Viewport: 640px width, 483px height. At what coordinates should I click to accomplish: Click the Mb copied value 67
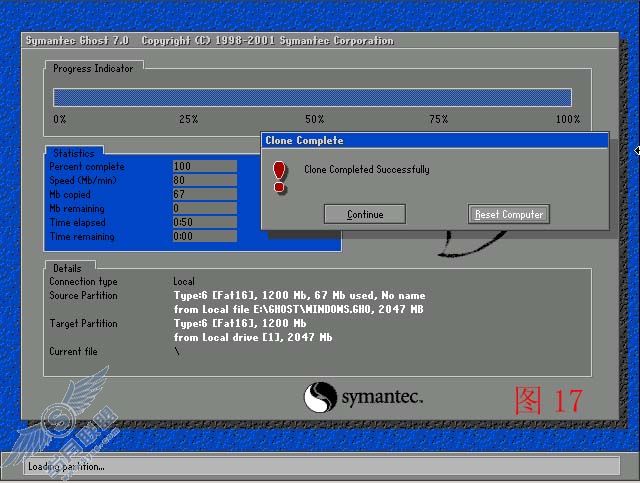pyautogui.click(x=204, y=194)
